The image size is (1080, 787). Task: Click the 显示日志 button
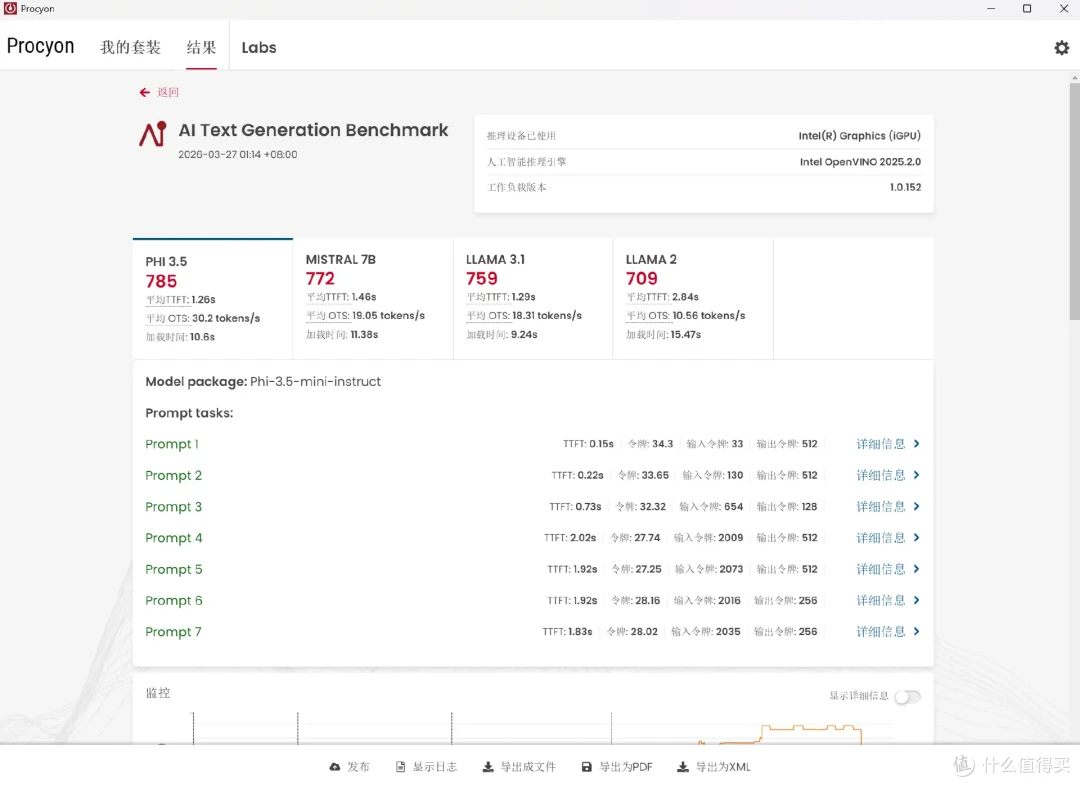[x=426, y=767]
